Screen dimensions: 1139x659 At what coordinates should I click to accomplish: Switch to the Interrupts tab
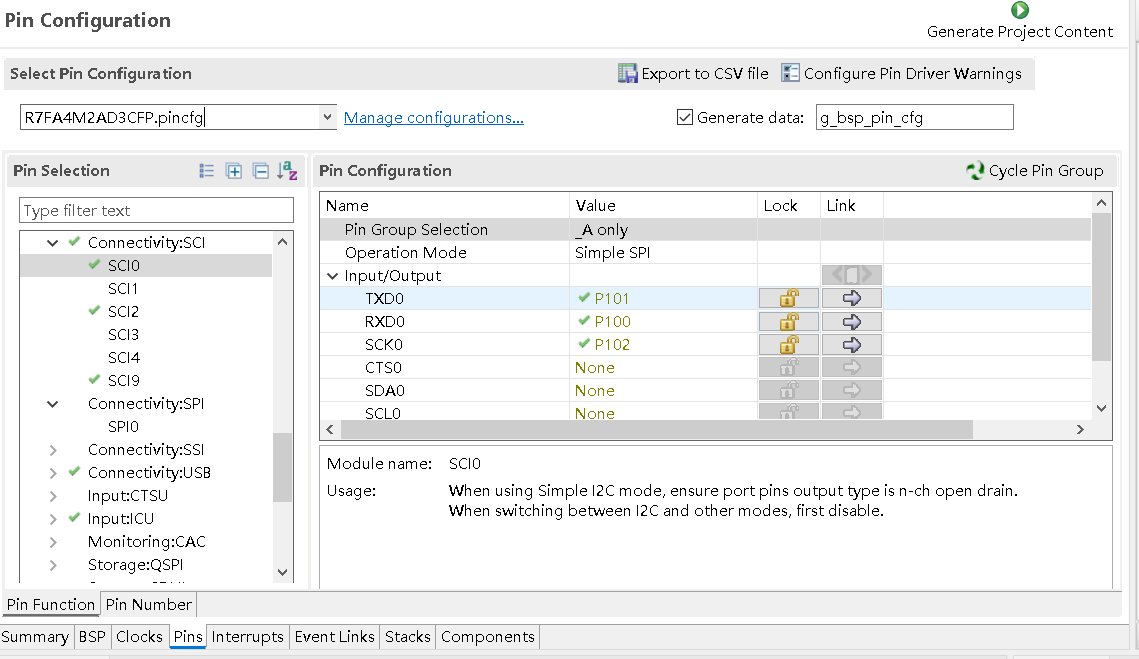248,636
